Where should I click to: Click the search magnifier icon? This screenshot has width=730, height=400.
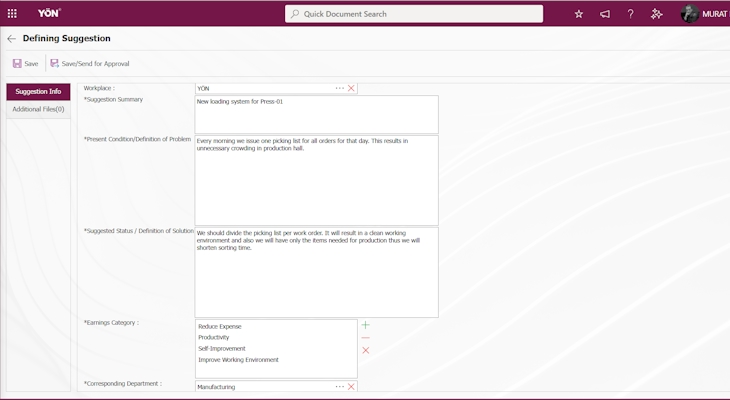[295, 14]
